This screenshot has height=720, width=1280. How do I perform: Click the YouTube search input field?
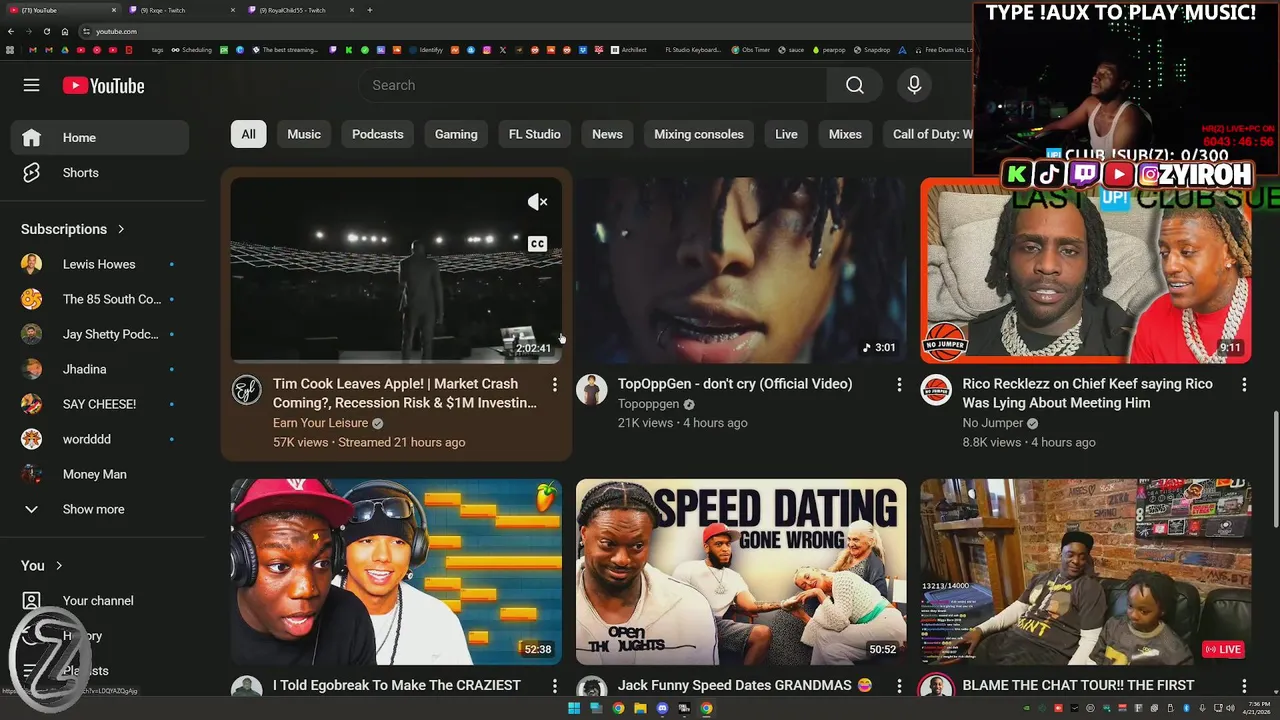coord(593,85)
